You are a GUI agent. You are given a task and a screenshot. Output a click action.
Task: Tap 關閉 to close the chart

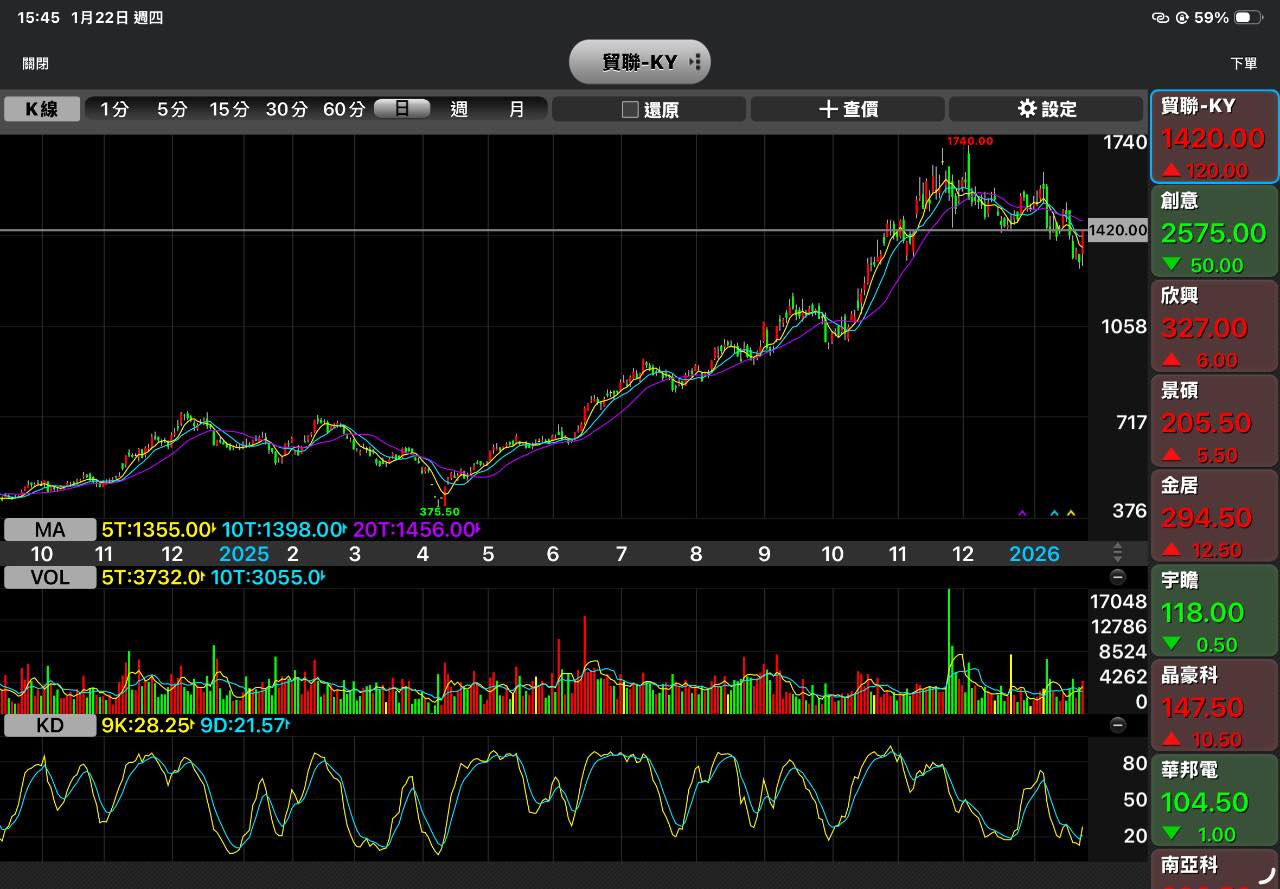36,63
